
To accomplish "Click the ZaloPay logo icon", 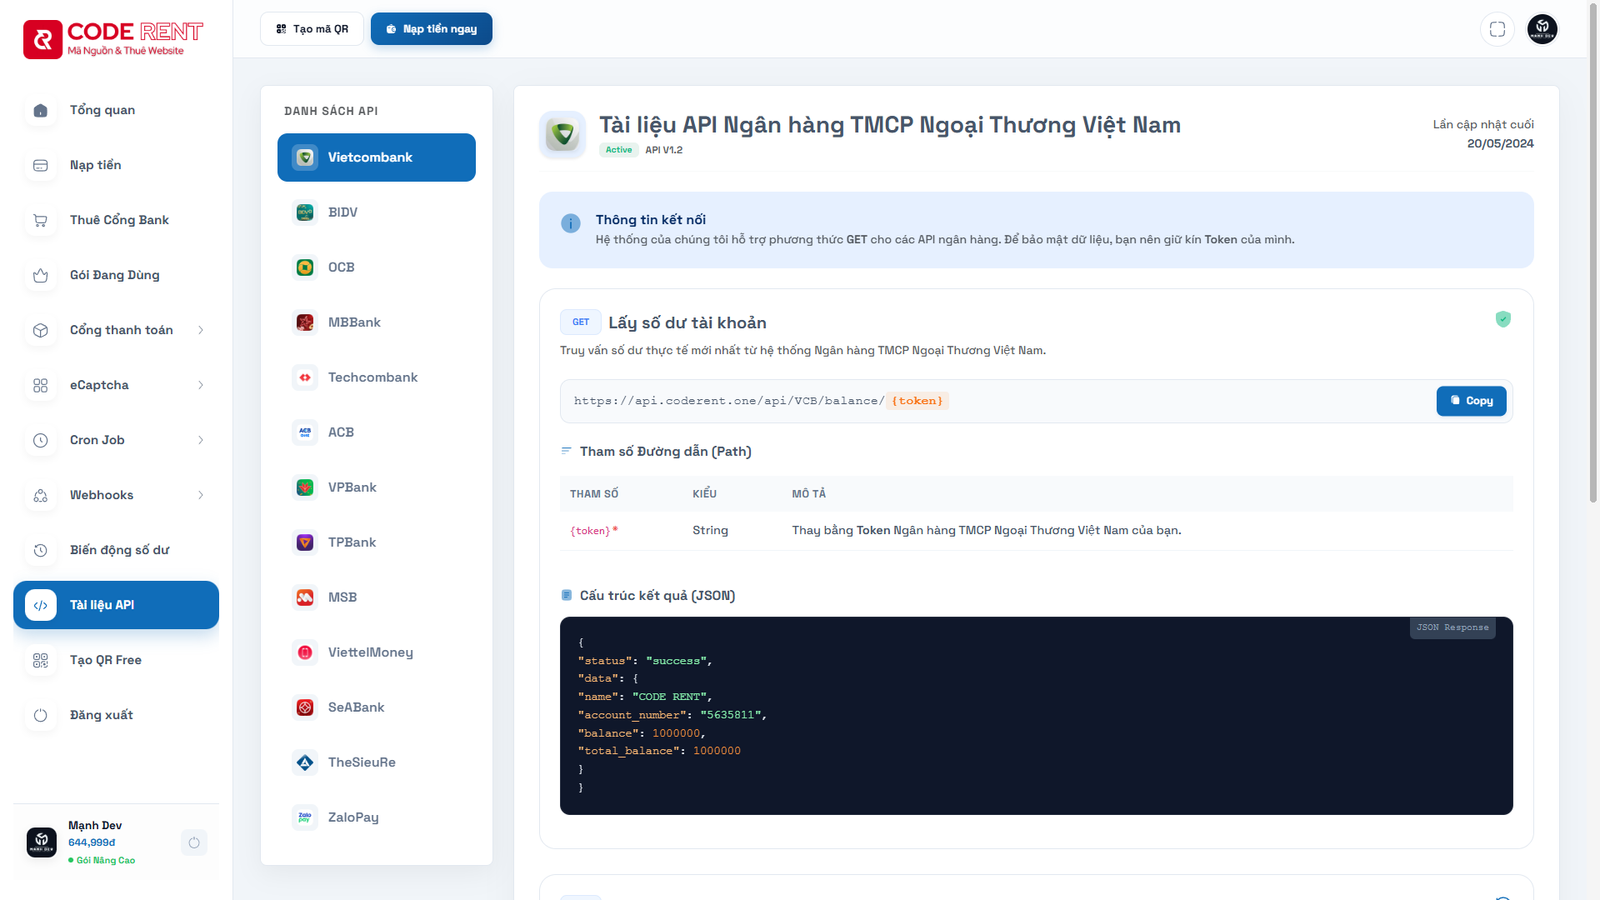I will click(305, 817).
